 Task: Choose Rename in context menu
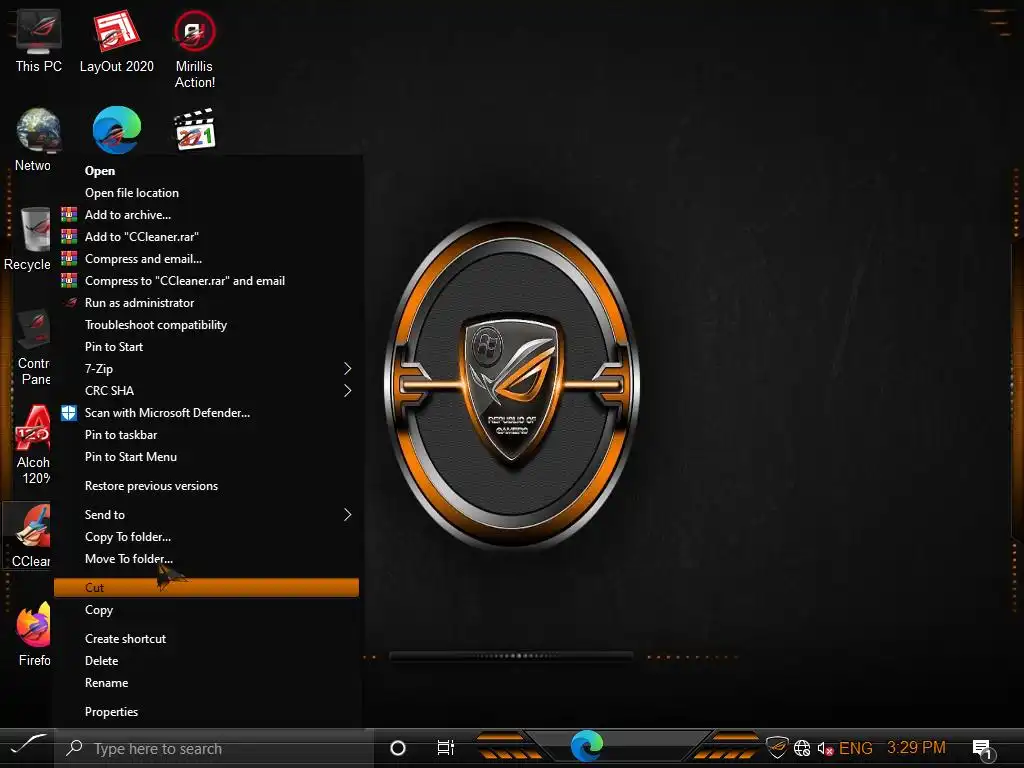pyautogui.click(x=206, y=683)
